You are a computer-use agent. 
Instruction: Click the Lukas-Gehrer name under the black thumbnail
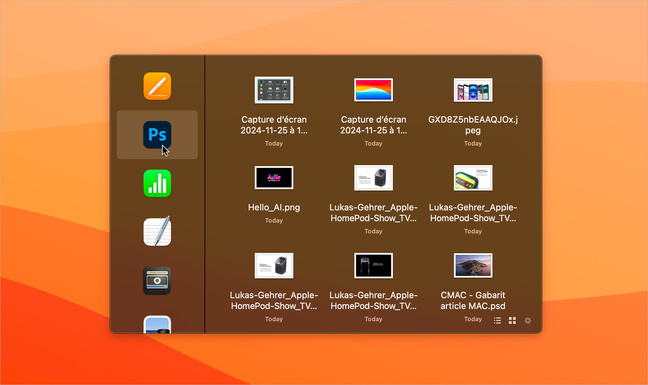(374, 300)
